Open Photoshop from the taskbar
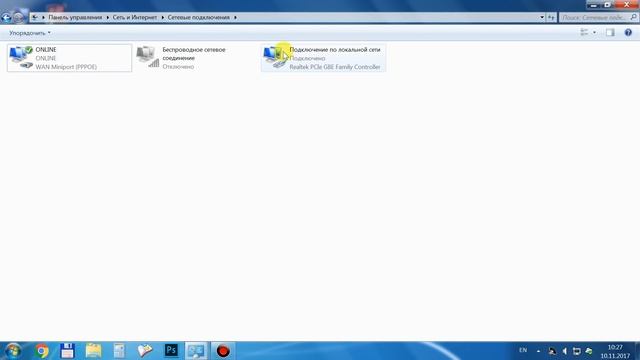Viewport: 640px width, 360px height. click(x=171, y=351)
